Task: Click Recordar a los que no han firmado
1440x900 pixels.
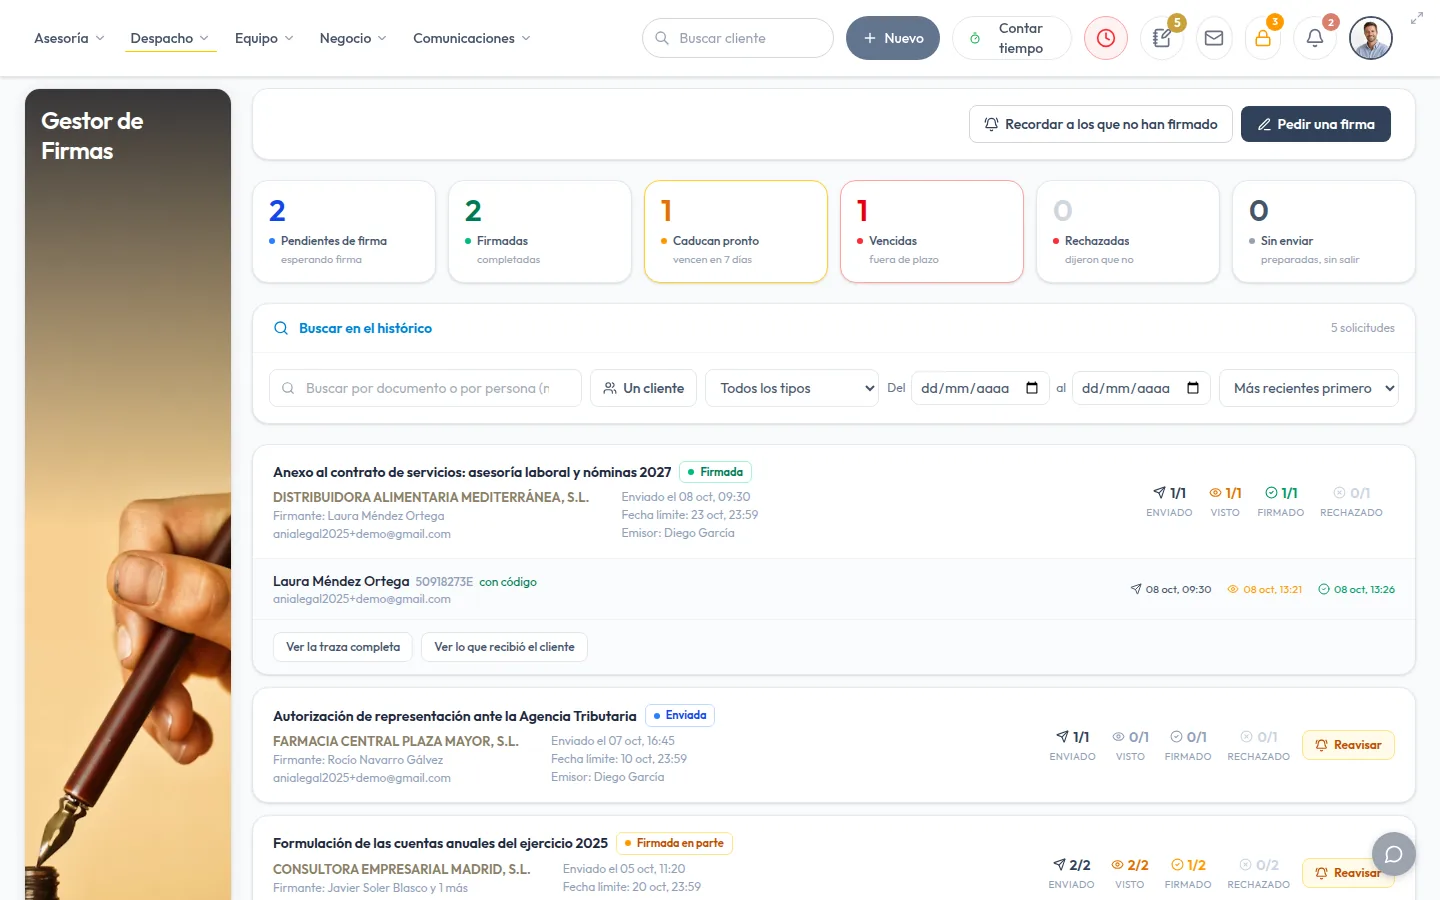Action: point(1101,124)
